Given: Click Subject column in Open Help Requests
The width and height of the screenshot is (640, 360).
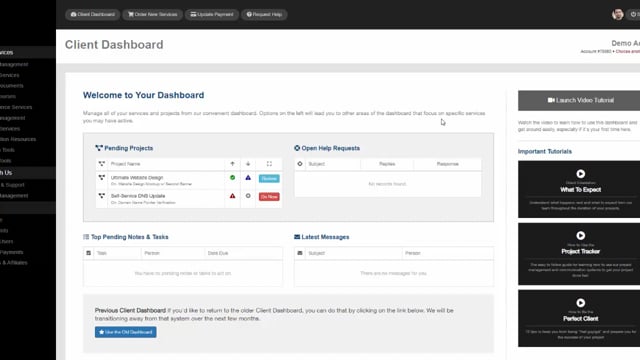Looking at the screenshot, I should coord(316,164).
